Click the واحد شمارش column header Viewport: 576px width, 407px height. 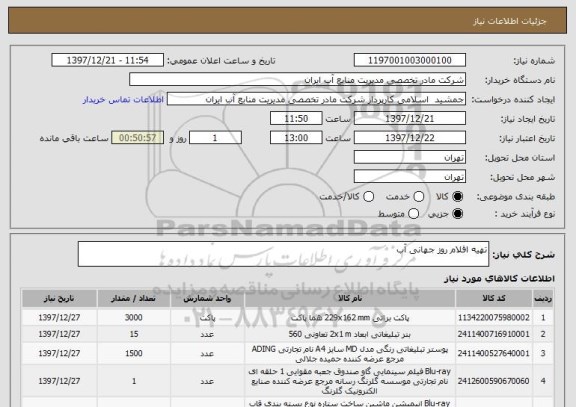(x=207, y=298)
